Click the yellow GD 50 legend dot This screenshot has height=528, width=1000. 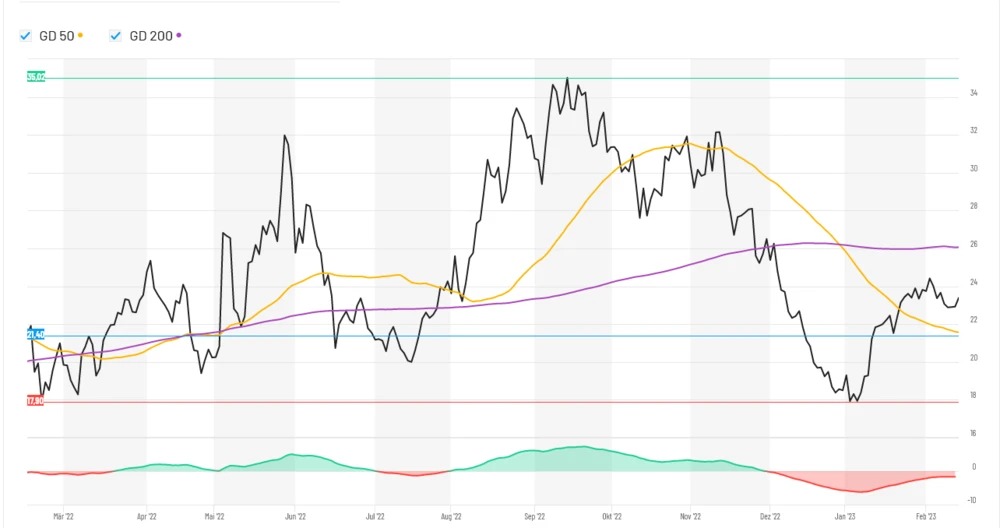[80, 36]
